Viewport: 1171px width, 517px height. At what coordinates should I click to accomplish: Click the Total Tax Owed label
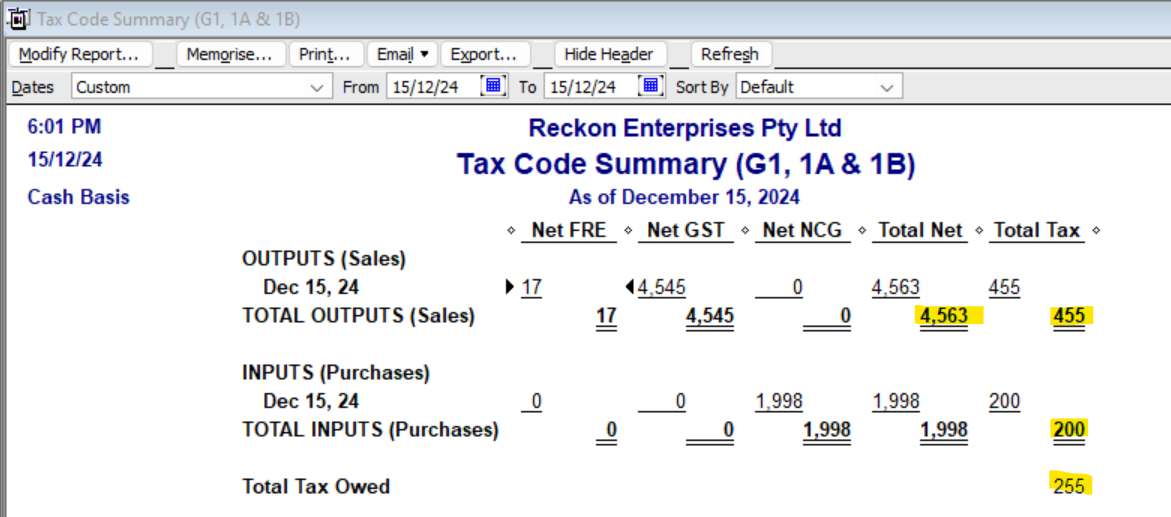tap(316, 487)
